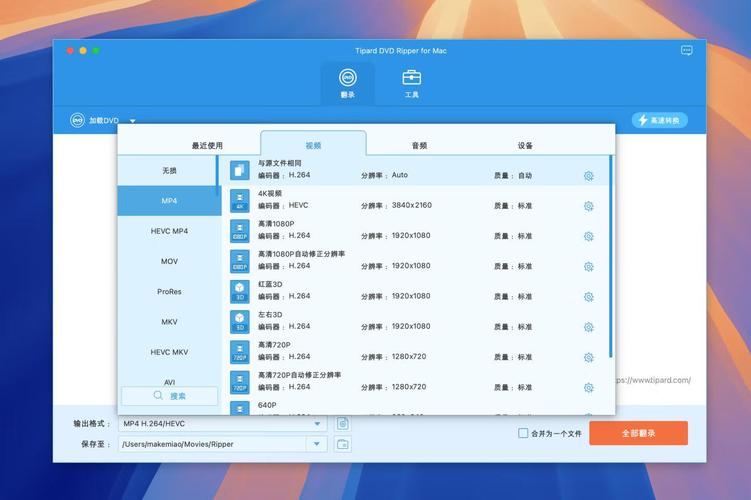Screen dimensions: 751x500
Task: Open the 保存至 path dropdown arrow
Action: 317,444
